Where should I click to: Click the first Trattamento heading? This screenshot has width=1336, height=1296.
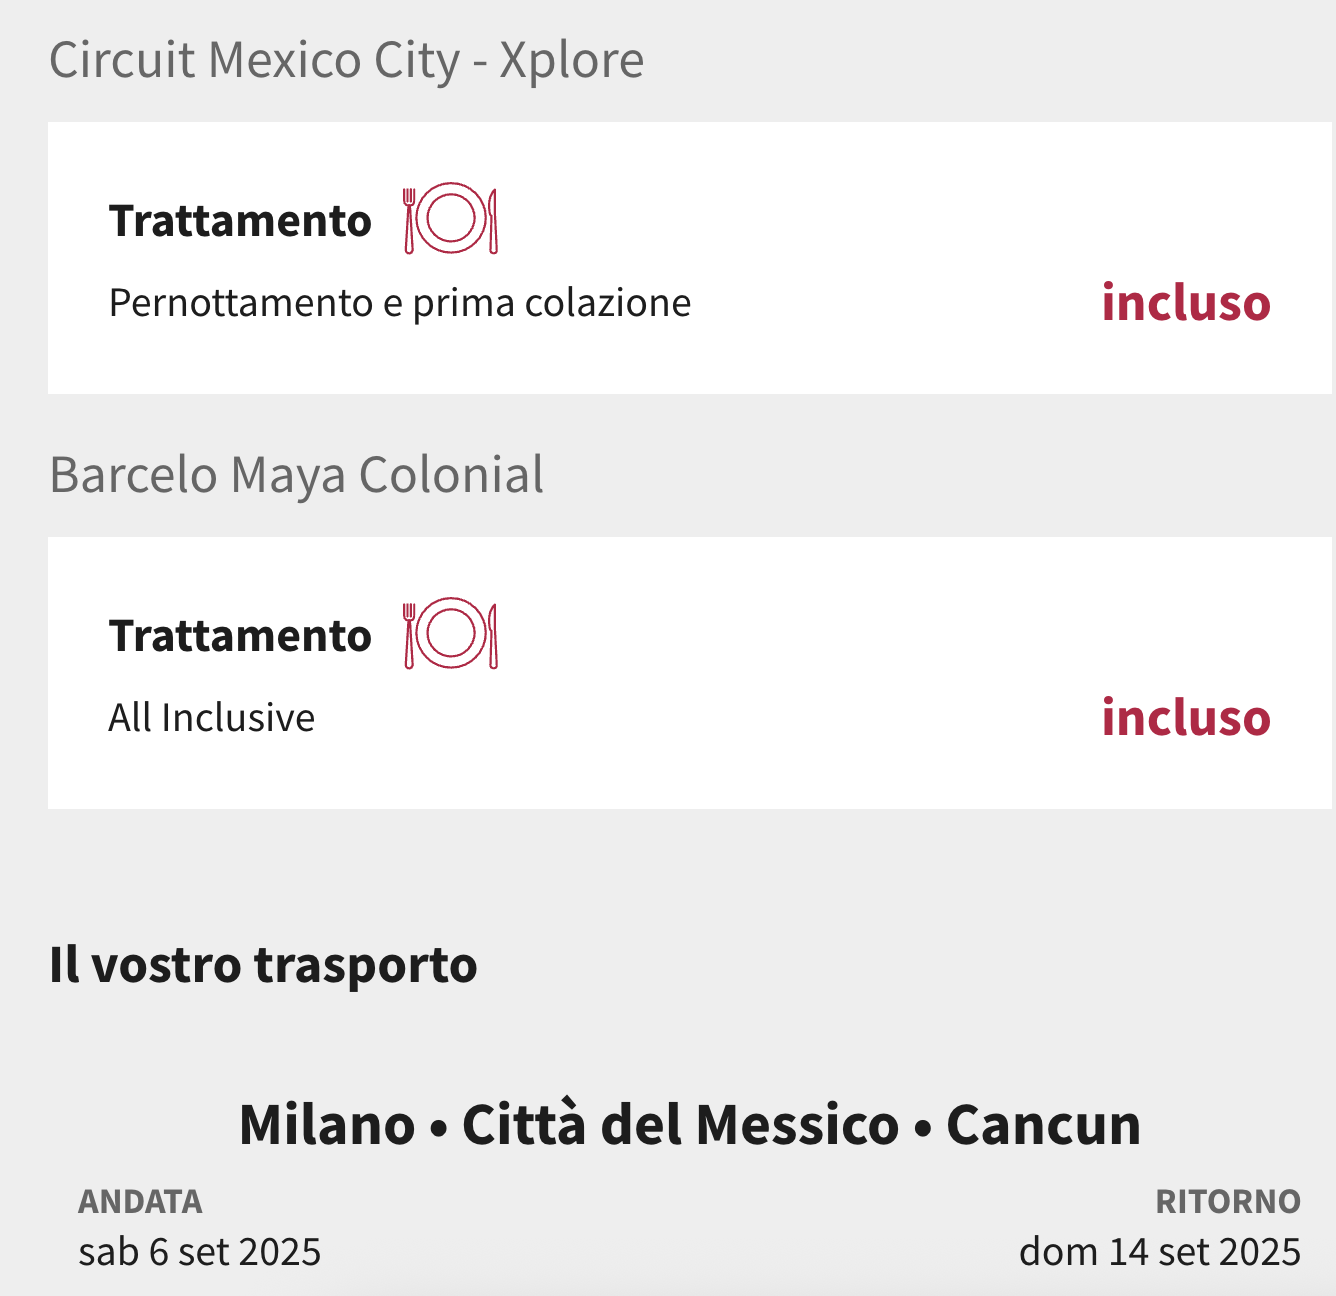[240, 221]
